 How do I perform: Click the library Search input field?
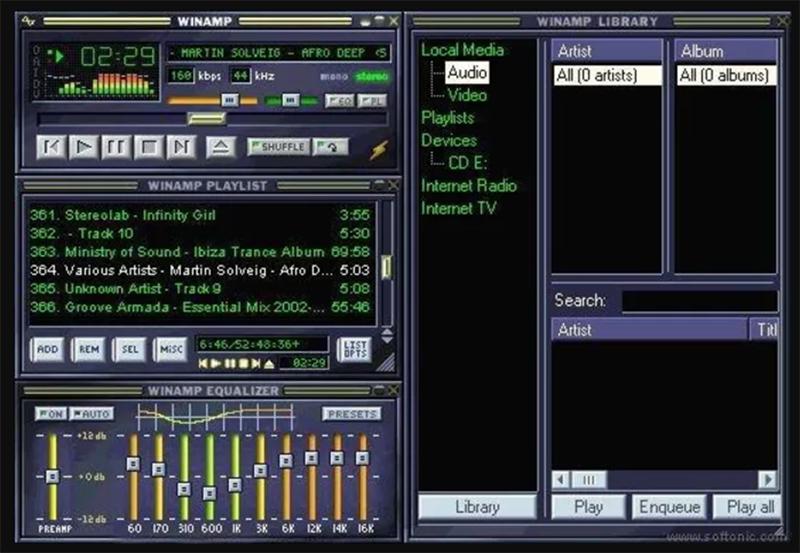point(700,300)
